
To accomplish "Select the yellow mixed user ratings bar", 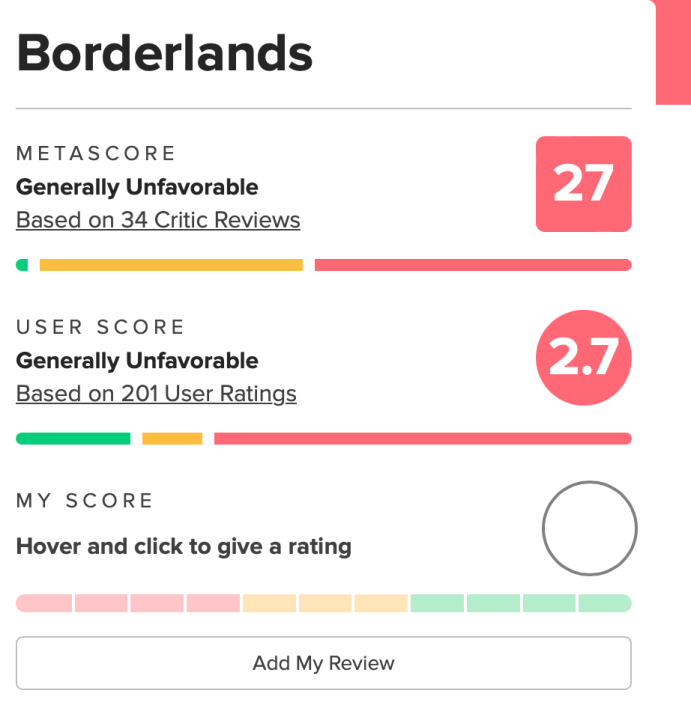I will coord(172,438).
